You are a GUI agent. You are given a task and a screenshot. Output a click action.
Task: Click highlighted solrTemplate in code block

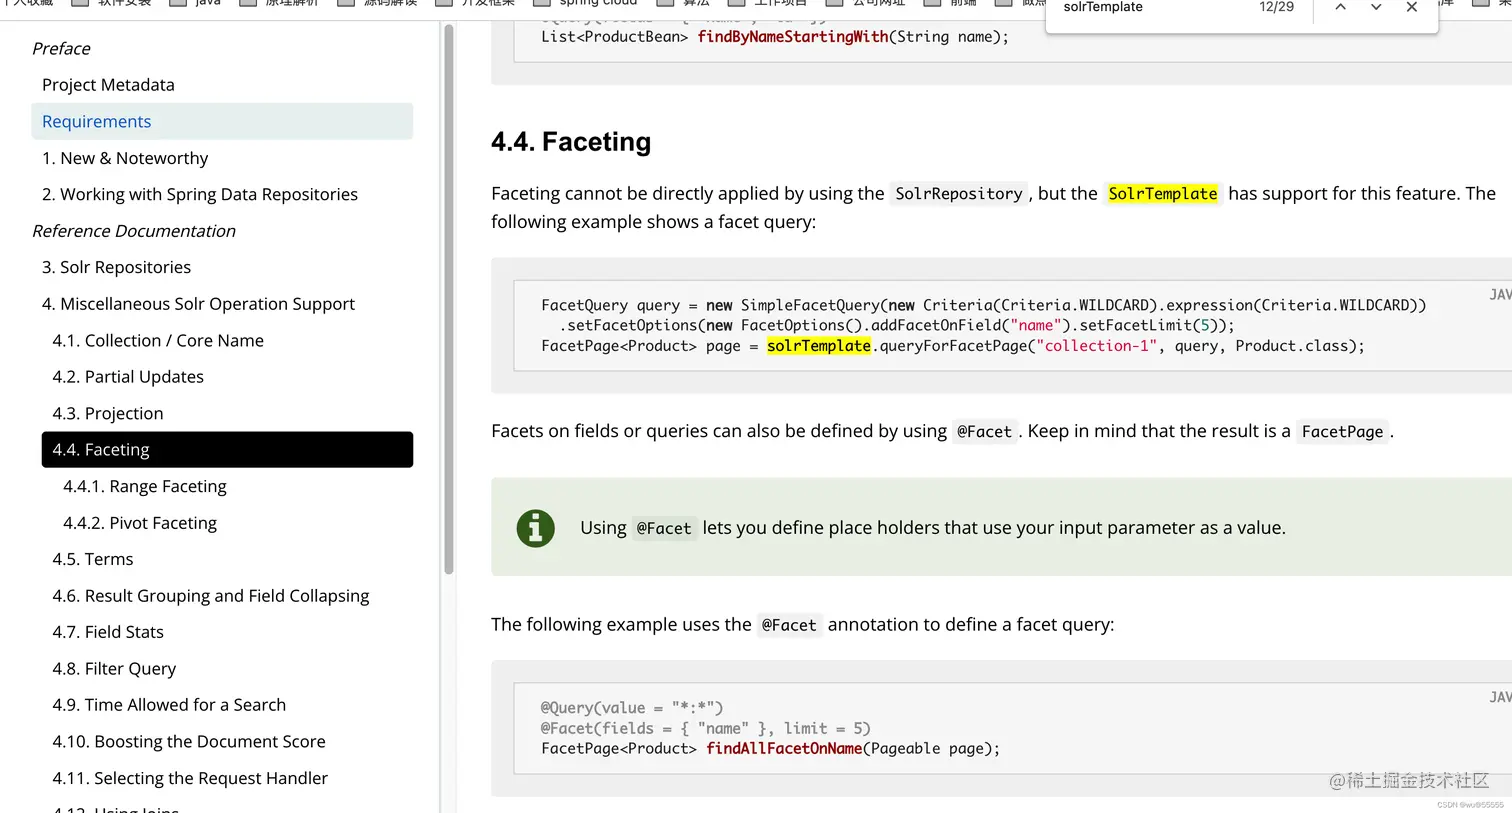[819, 346]
